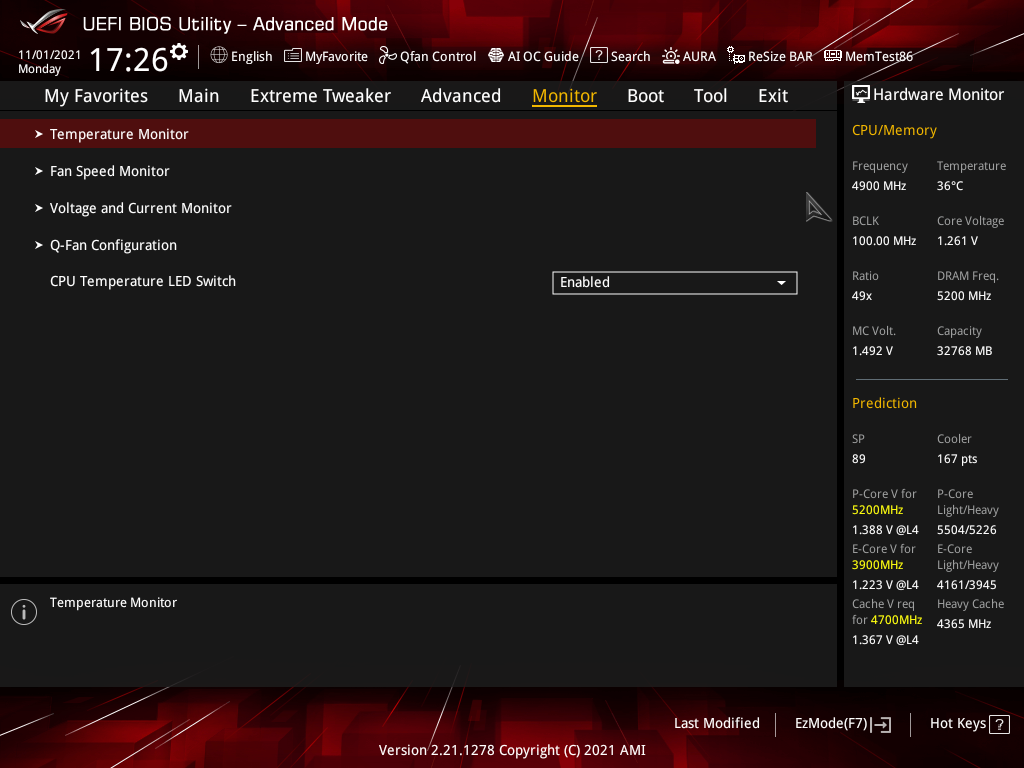Image resolution: width=1024 pixels, height=768 pixels.
Task: Click the ReSize BAR icon
Action: click(x=736, y=56)
